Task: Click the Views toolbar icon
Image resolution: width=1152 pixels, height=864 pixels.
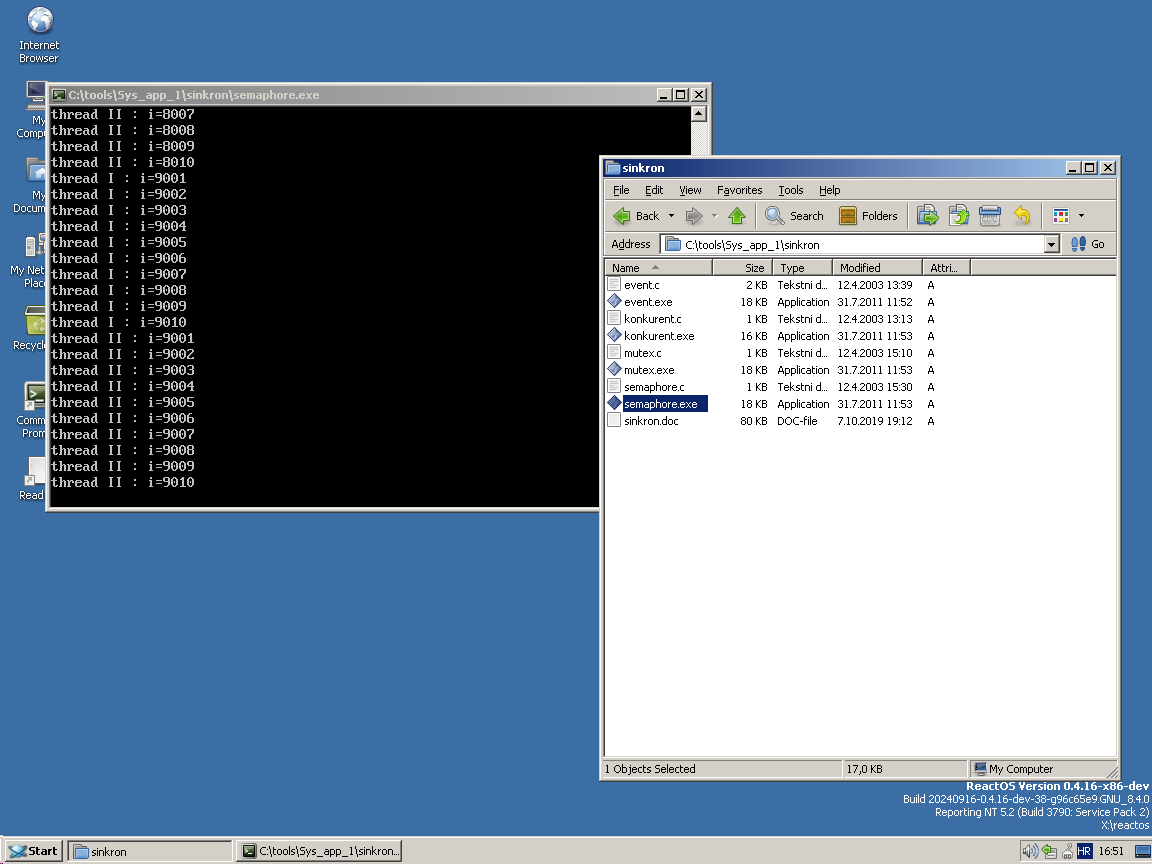Action: (x=1061, y=216)
